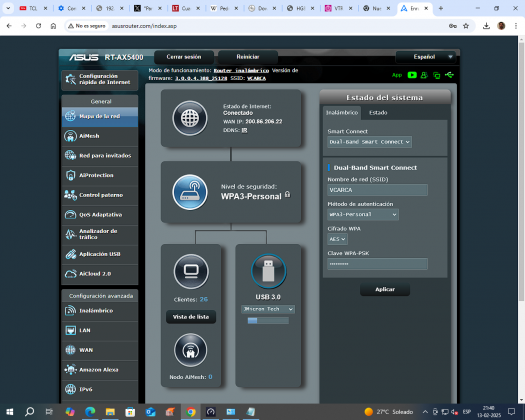
Task: Open Aplicación USB section
Action: pyautogui.click(x=100, y=254)
